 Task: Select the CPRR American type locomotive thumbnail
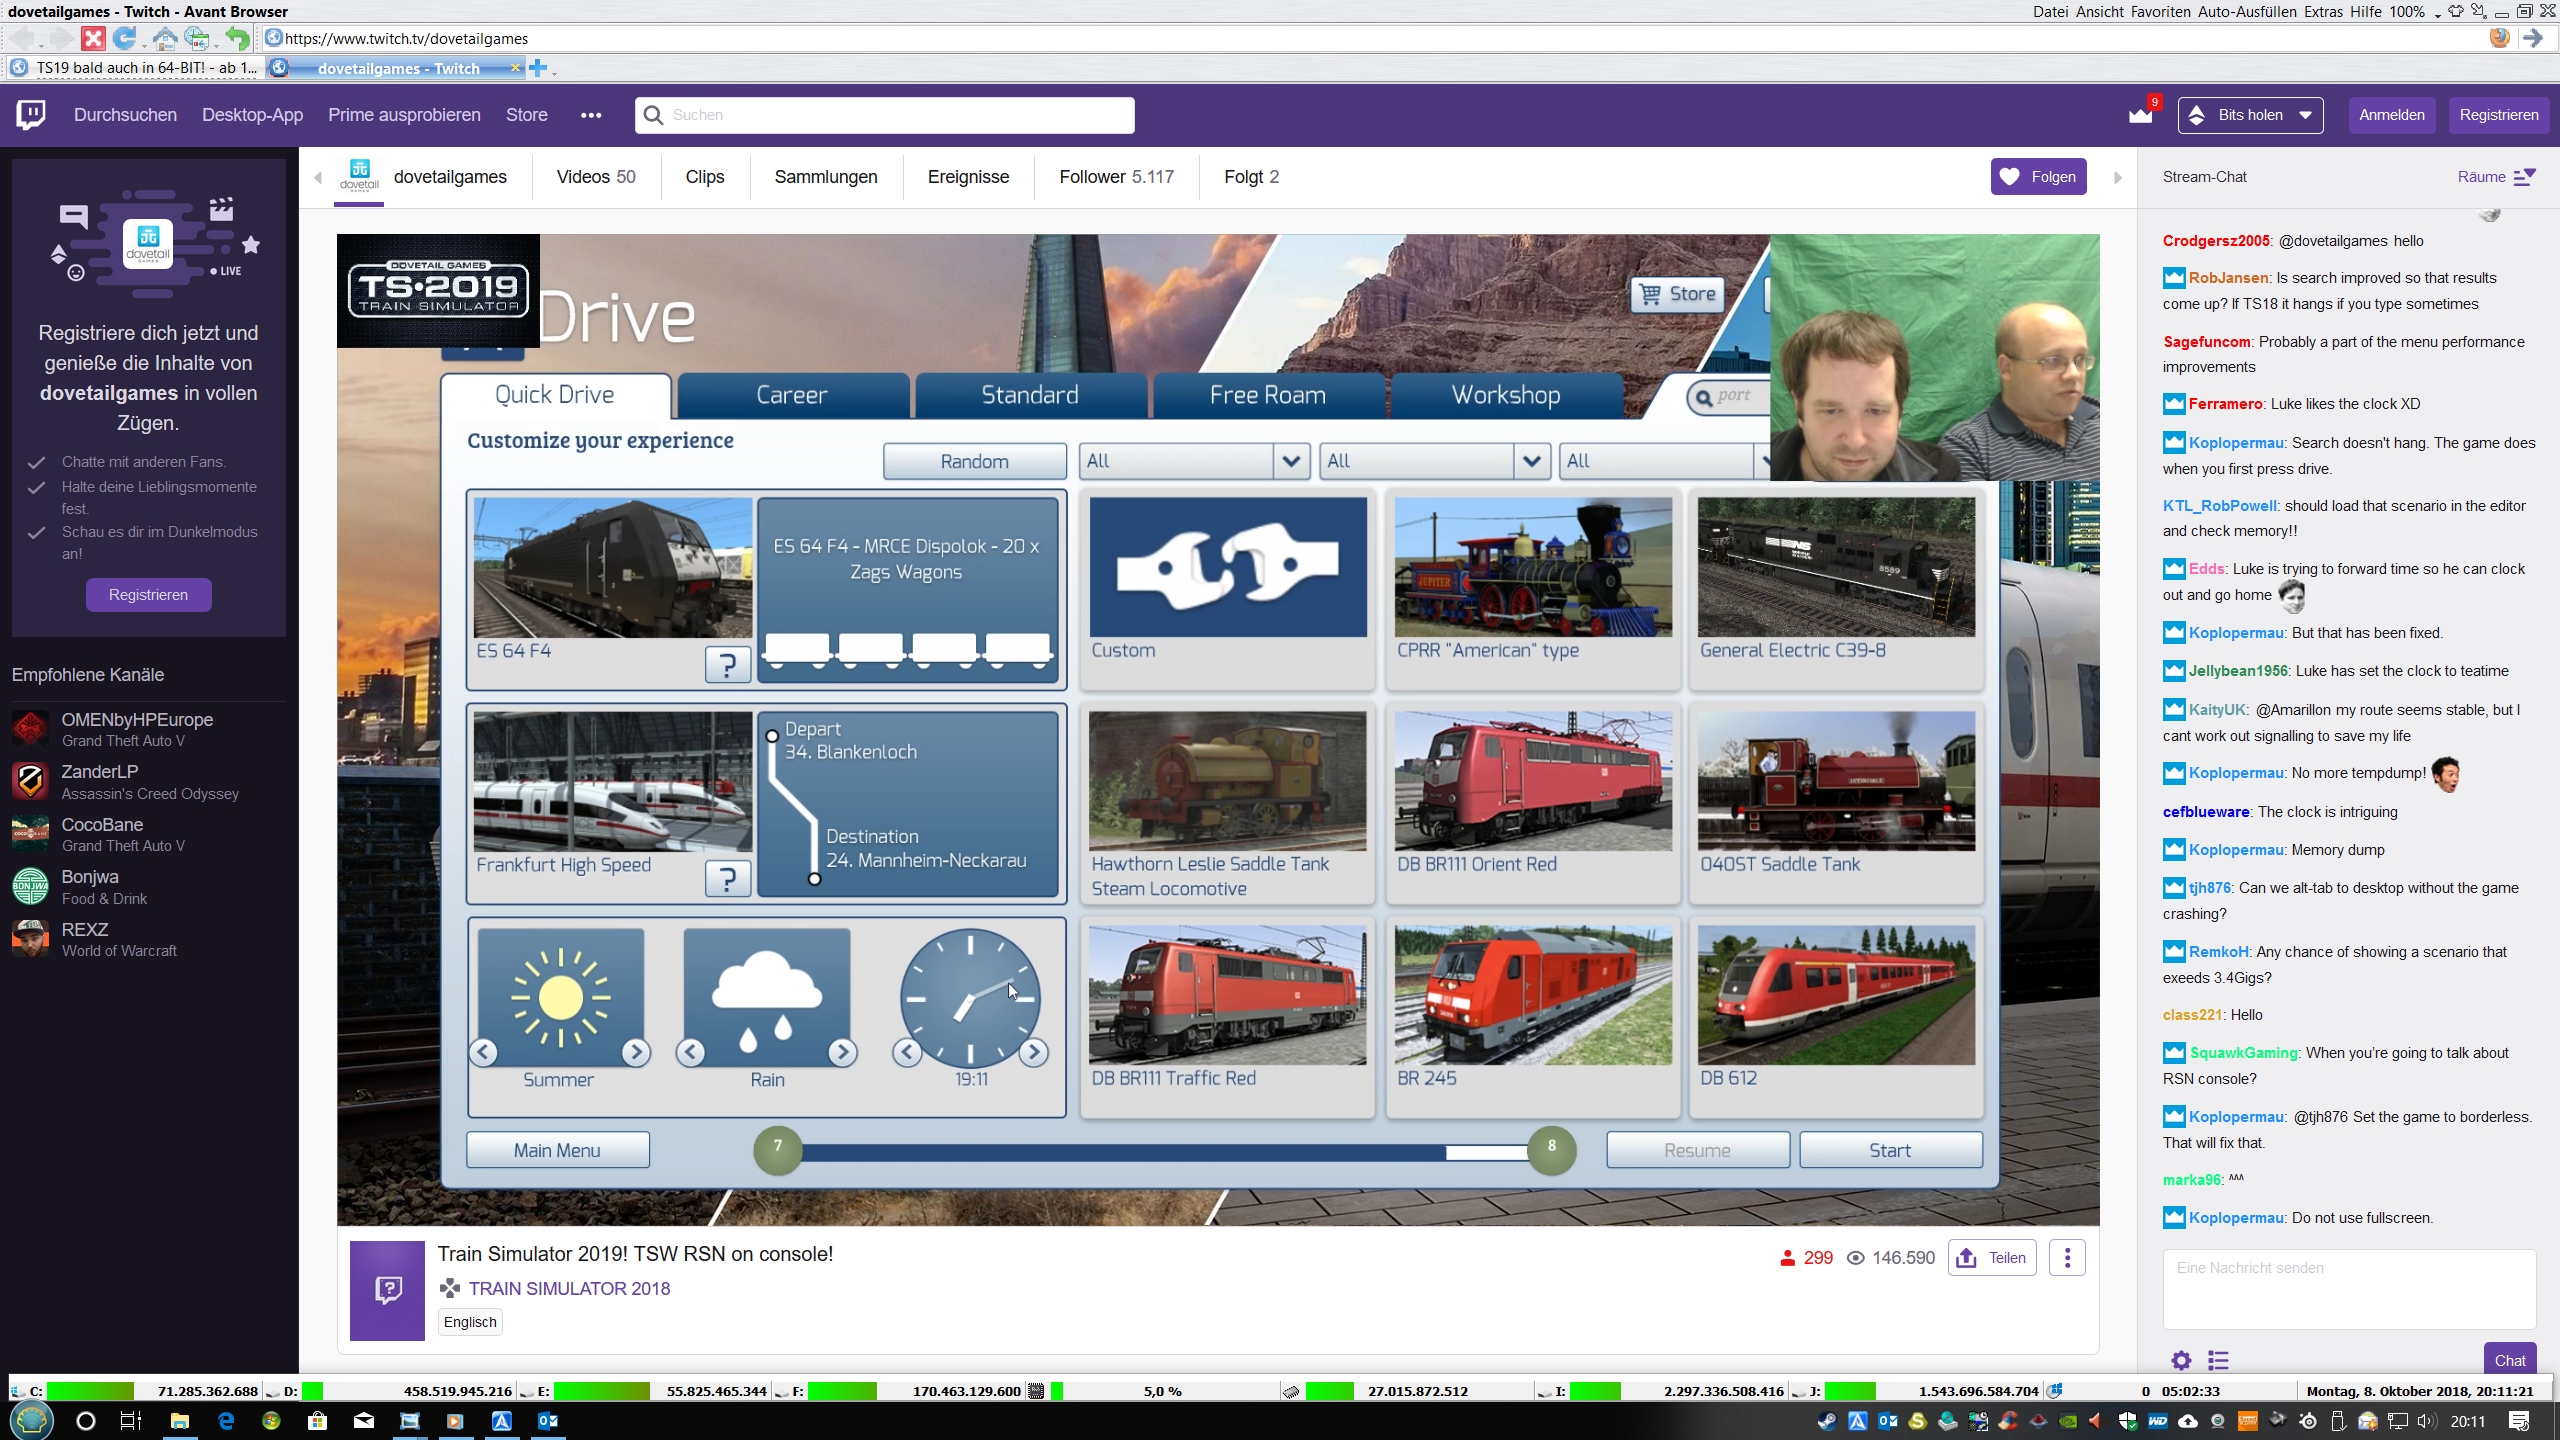click(1533, 567)
